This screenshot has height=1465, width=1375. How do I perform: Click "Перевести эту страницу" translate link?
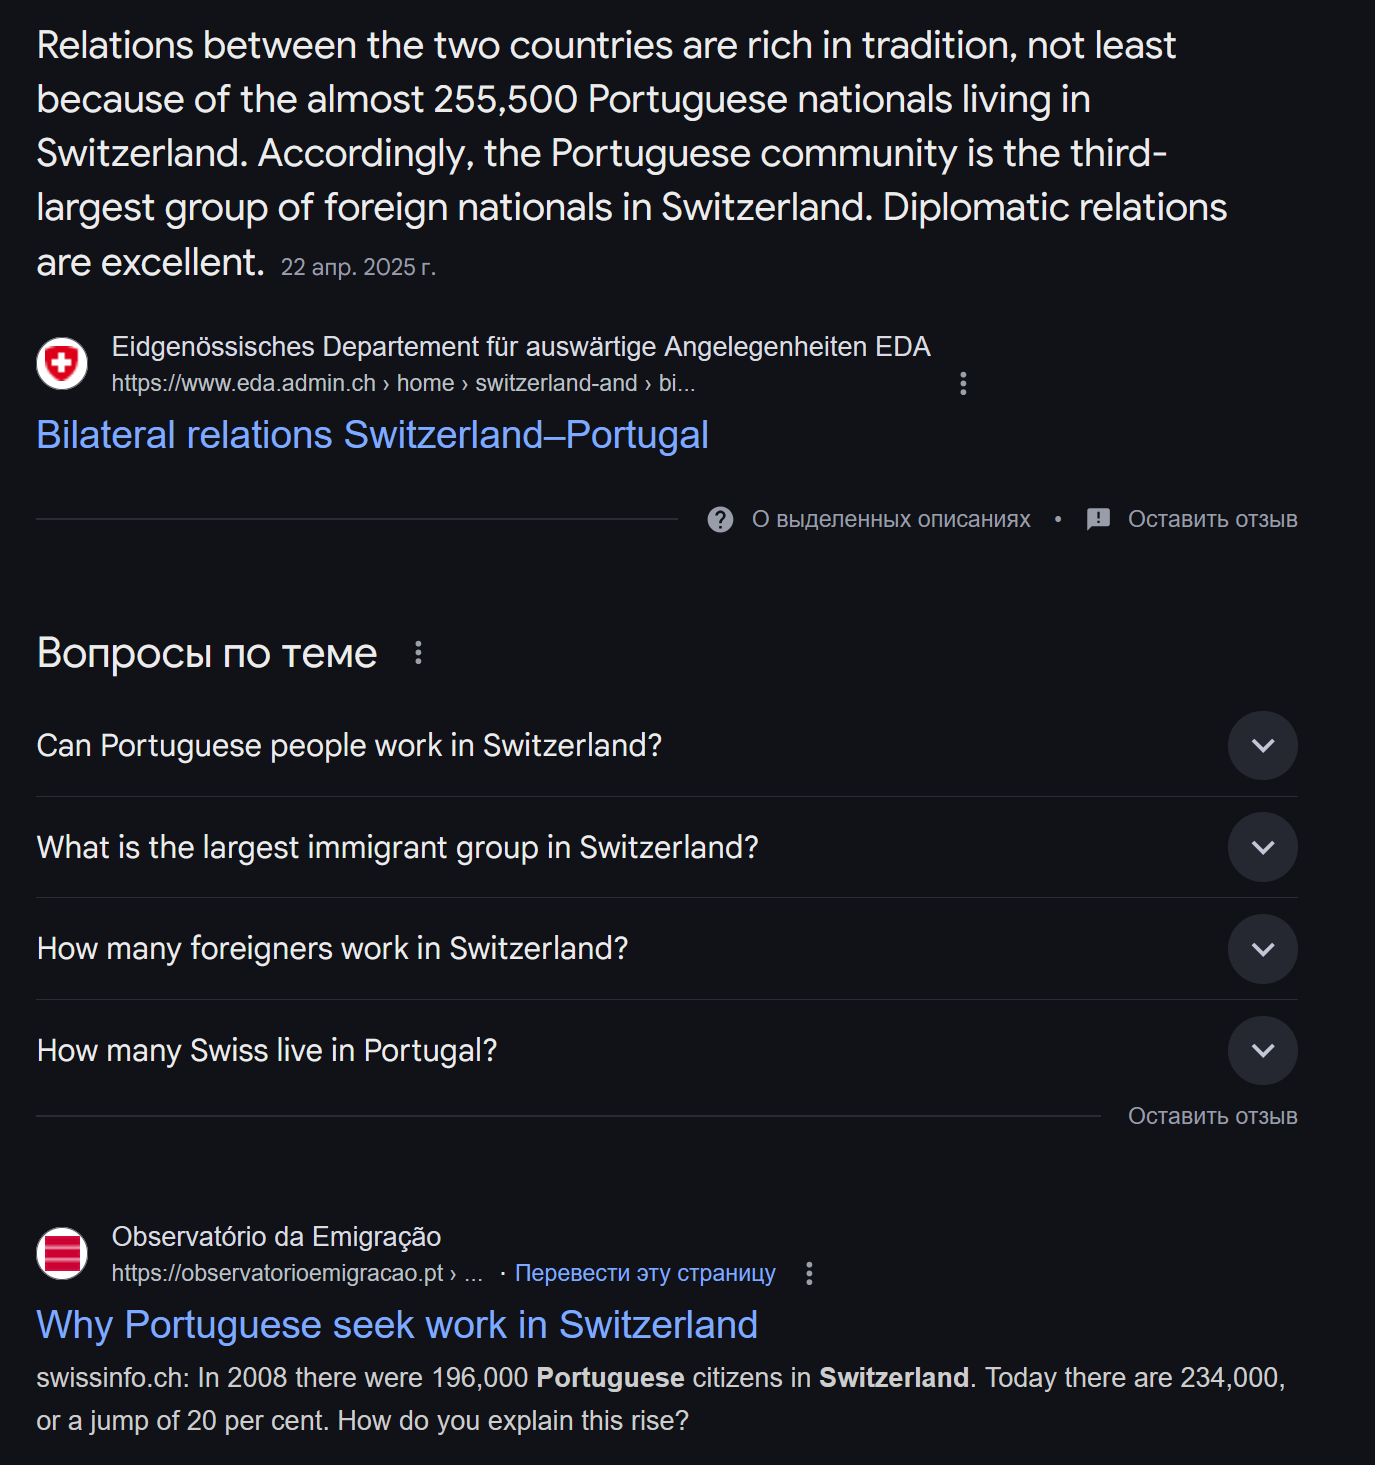645,1273
